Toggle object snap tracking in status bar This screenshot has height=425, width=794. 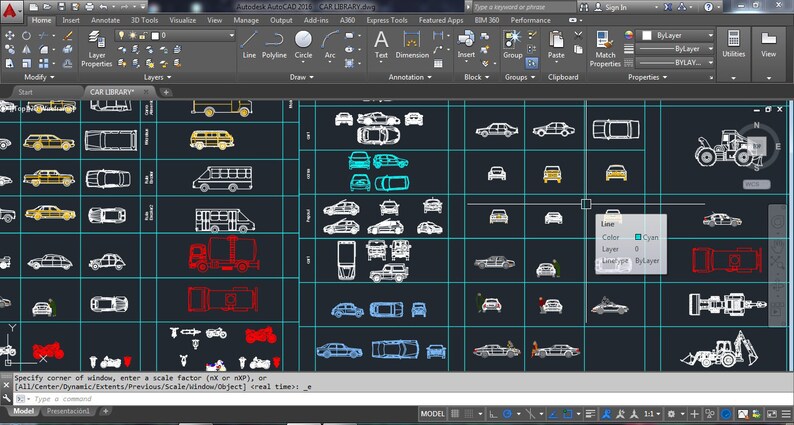(x=554, y=414)
